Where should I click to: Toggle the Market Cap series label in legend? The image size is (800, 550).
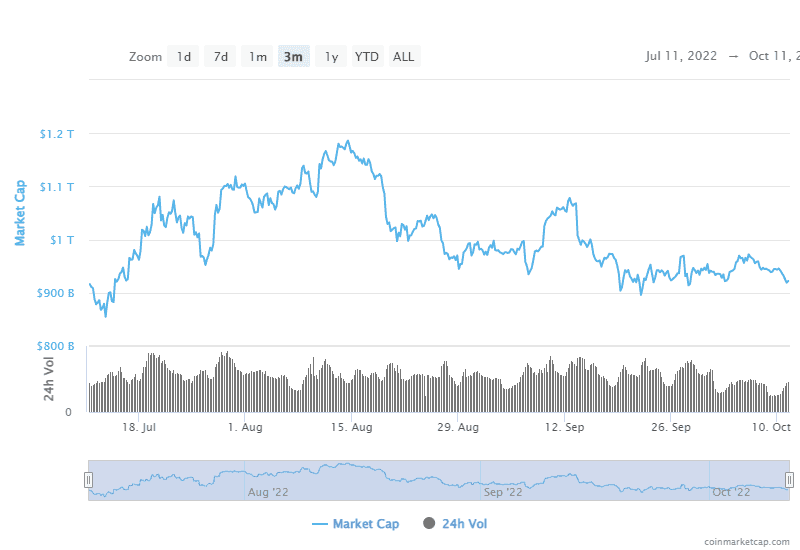click(366, 523)
